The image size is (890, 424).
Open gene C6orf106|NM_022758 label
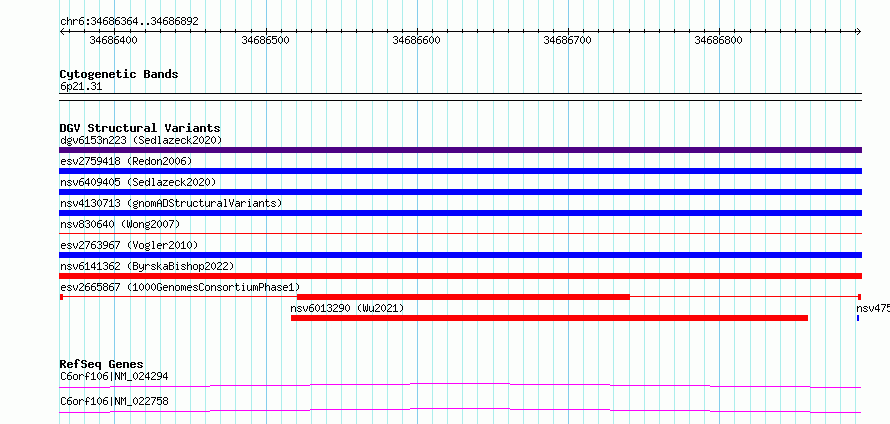114,402
